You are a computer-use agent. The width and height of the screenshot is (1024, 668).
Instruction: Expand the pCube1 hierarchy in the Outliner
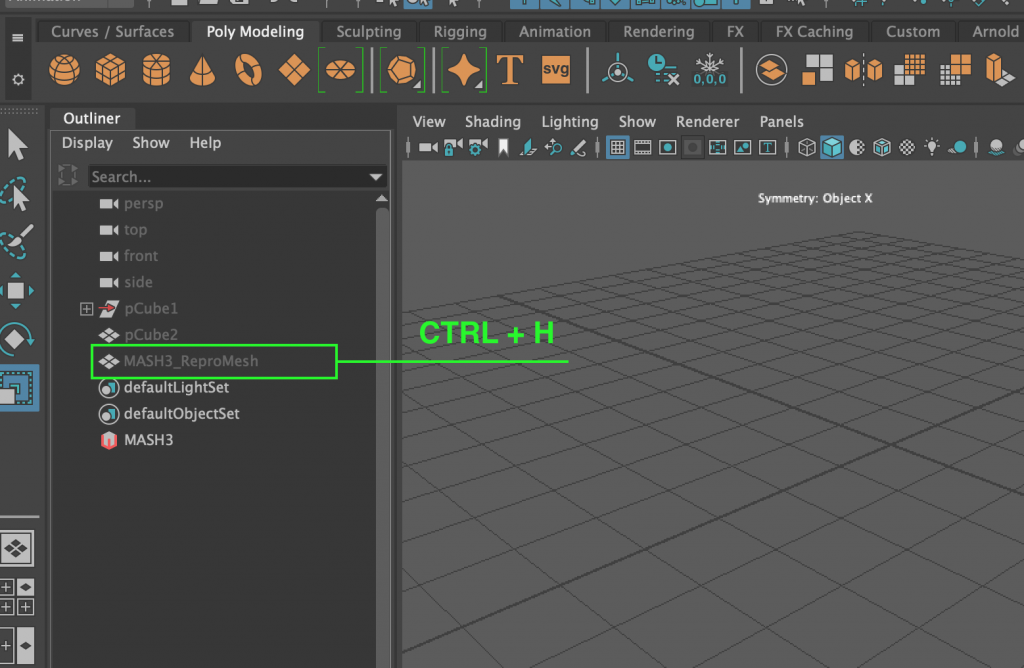pyautogui.click(x=87, y=308)
